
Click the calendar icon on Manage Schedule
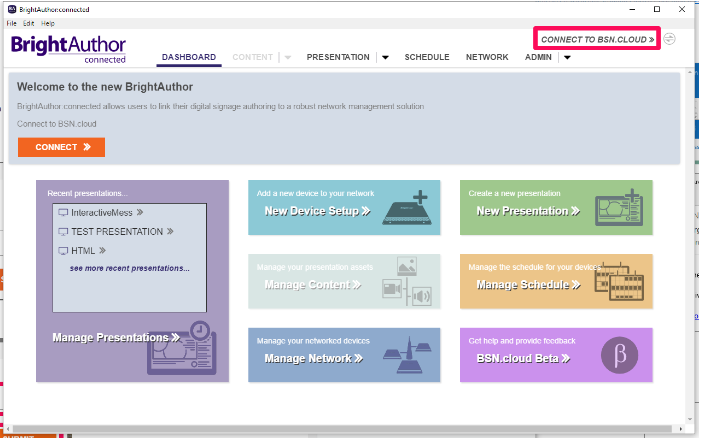619,282
